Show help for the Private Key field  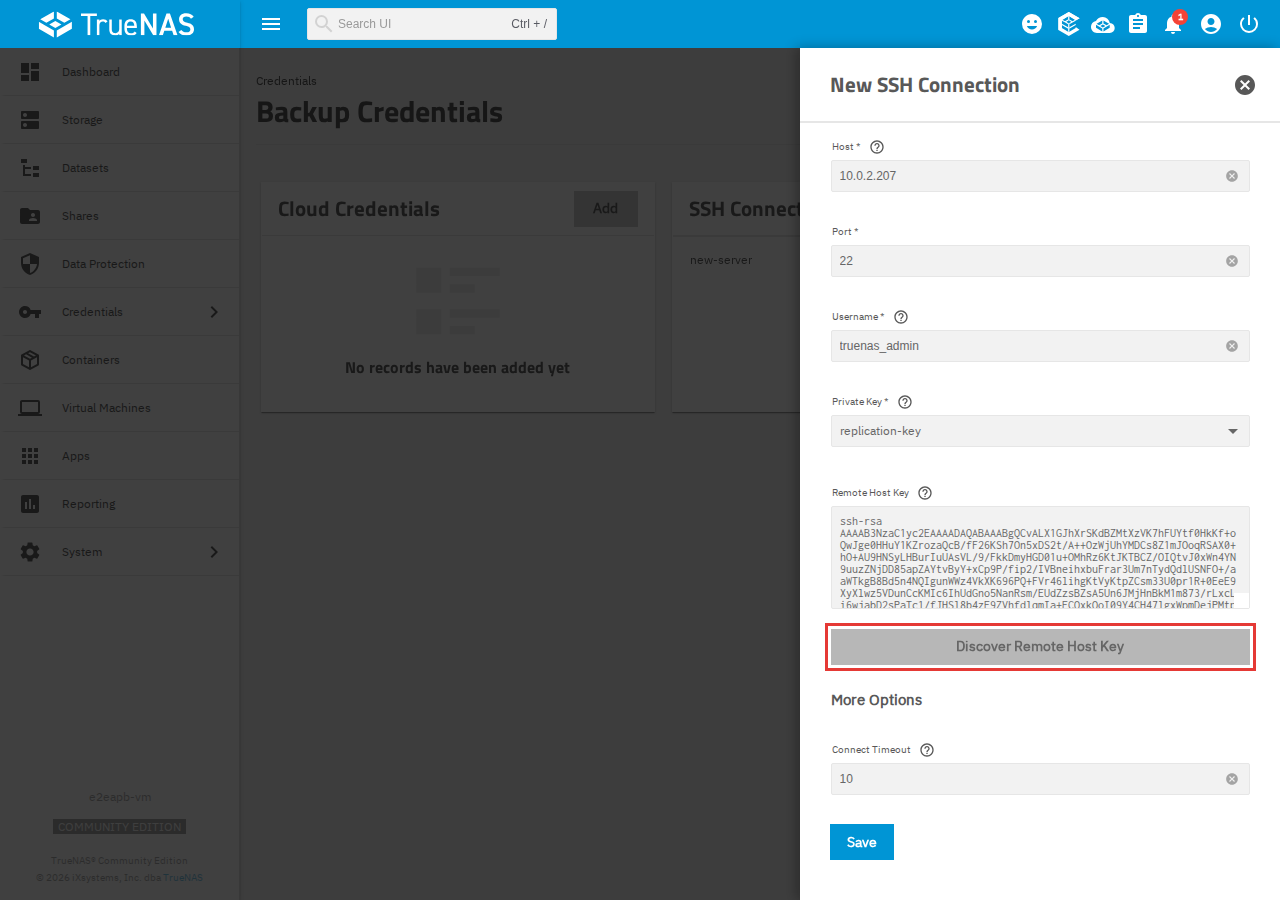pyautogui.click(x=905, y=402)
